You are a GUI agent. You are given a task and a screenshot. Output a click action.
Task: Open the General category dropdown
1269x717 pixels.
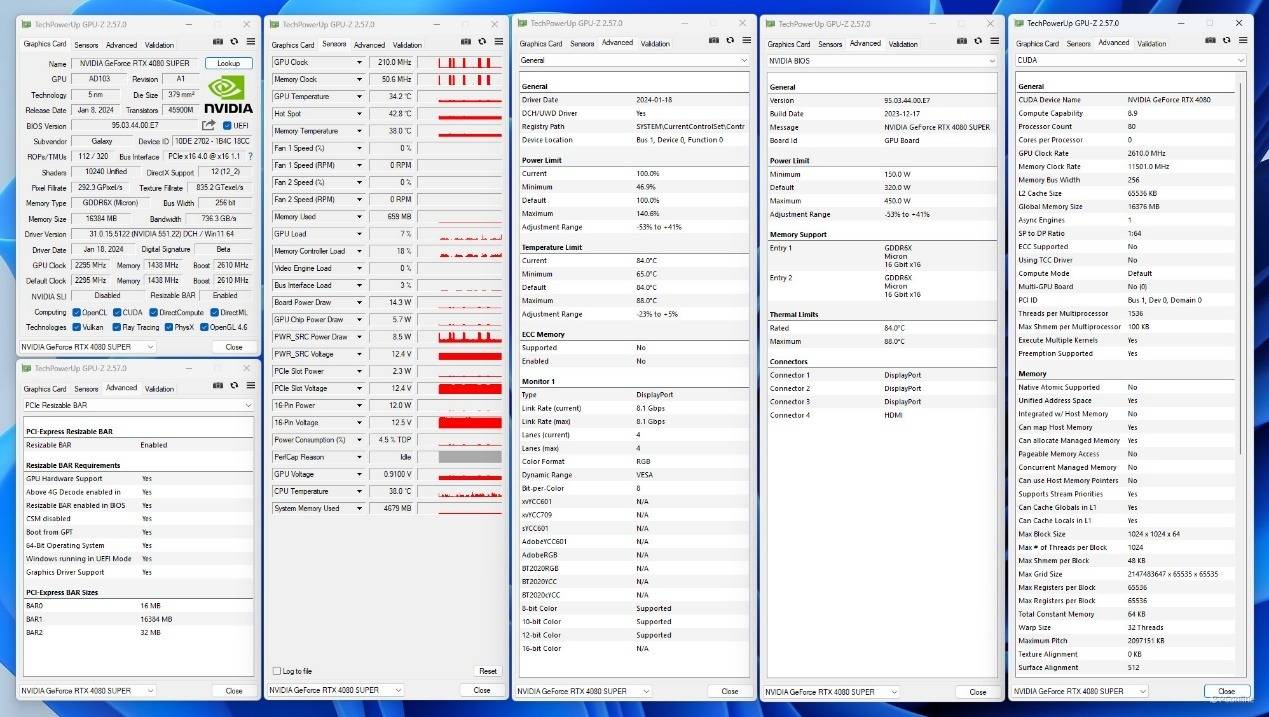click(x=634, y=60)
